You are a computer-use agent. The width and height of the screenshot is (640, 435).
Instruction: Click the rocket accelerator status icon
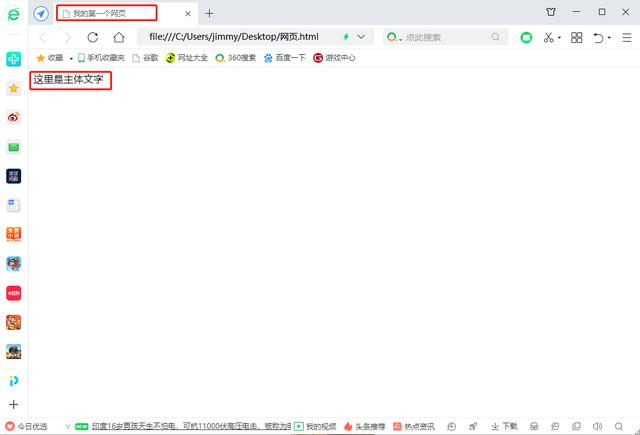[x=473, y=426]
